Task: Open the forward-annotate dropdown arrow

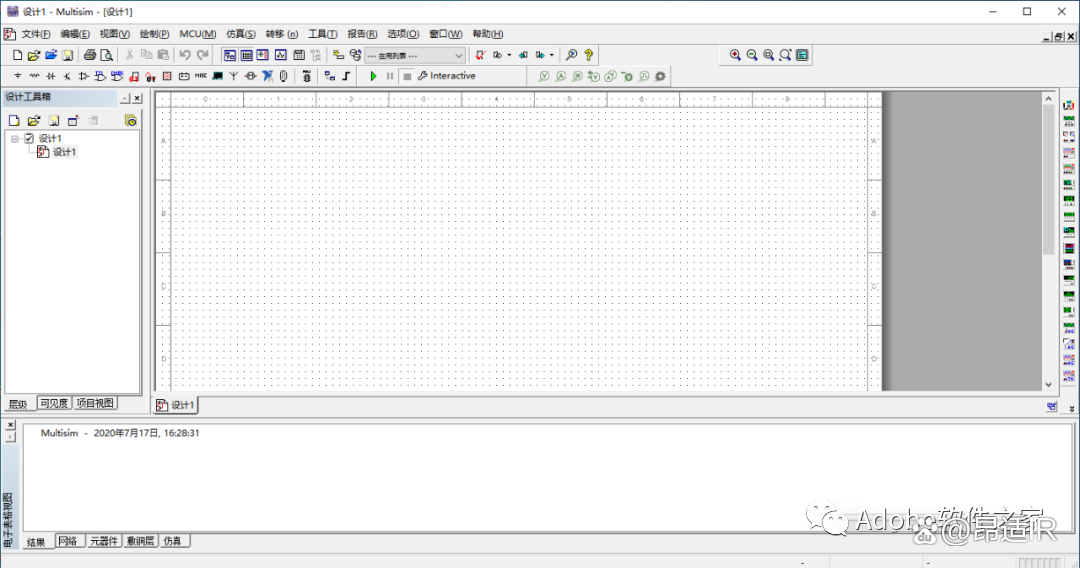Action: 552,55
